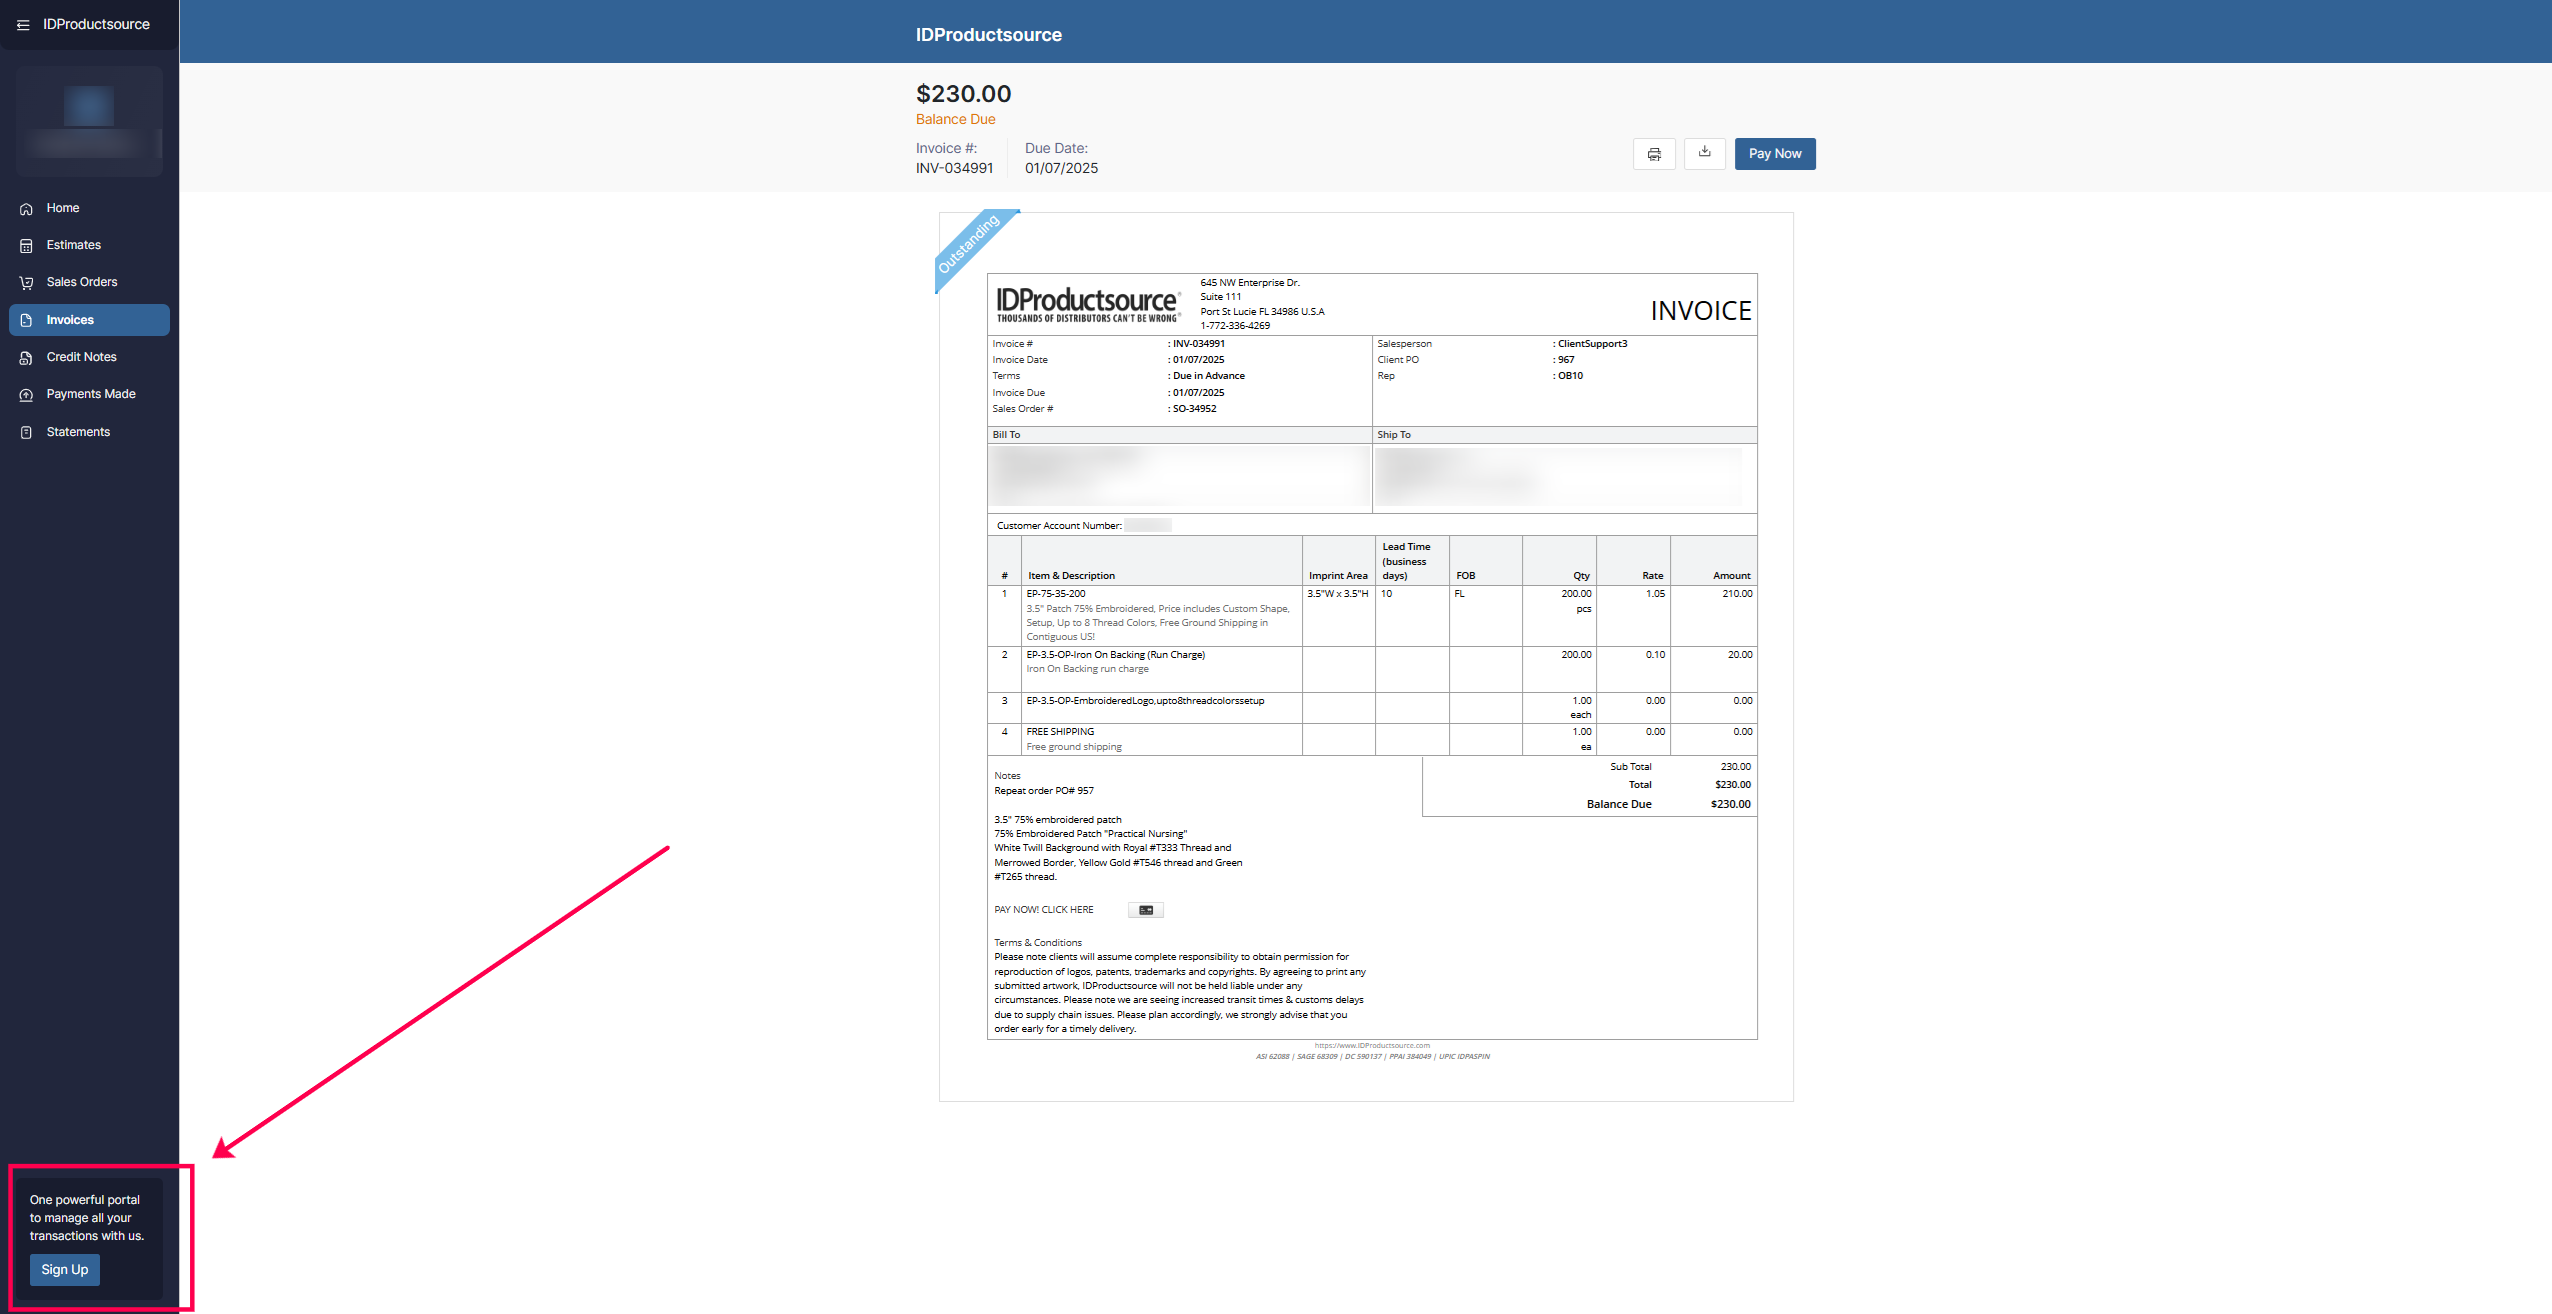
Task: Click the Home icon in the sidebar
Action: pyautogui.click(x=27, y=209)
